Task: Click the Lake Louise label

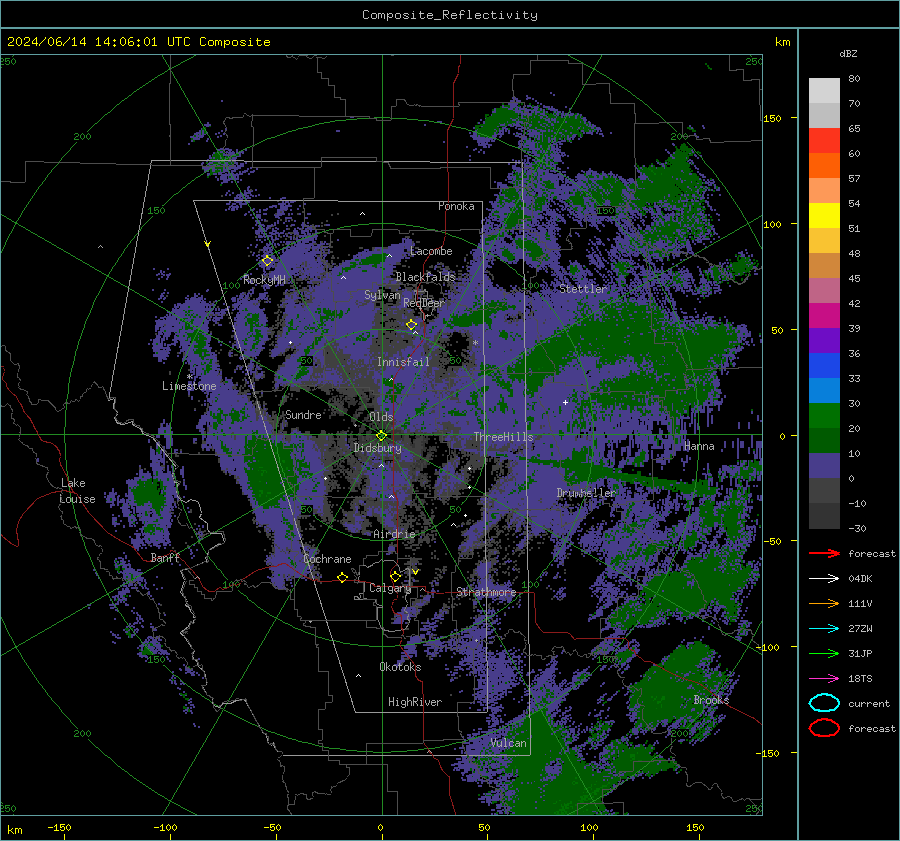Action: coord(77,491)
